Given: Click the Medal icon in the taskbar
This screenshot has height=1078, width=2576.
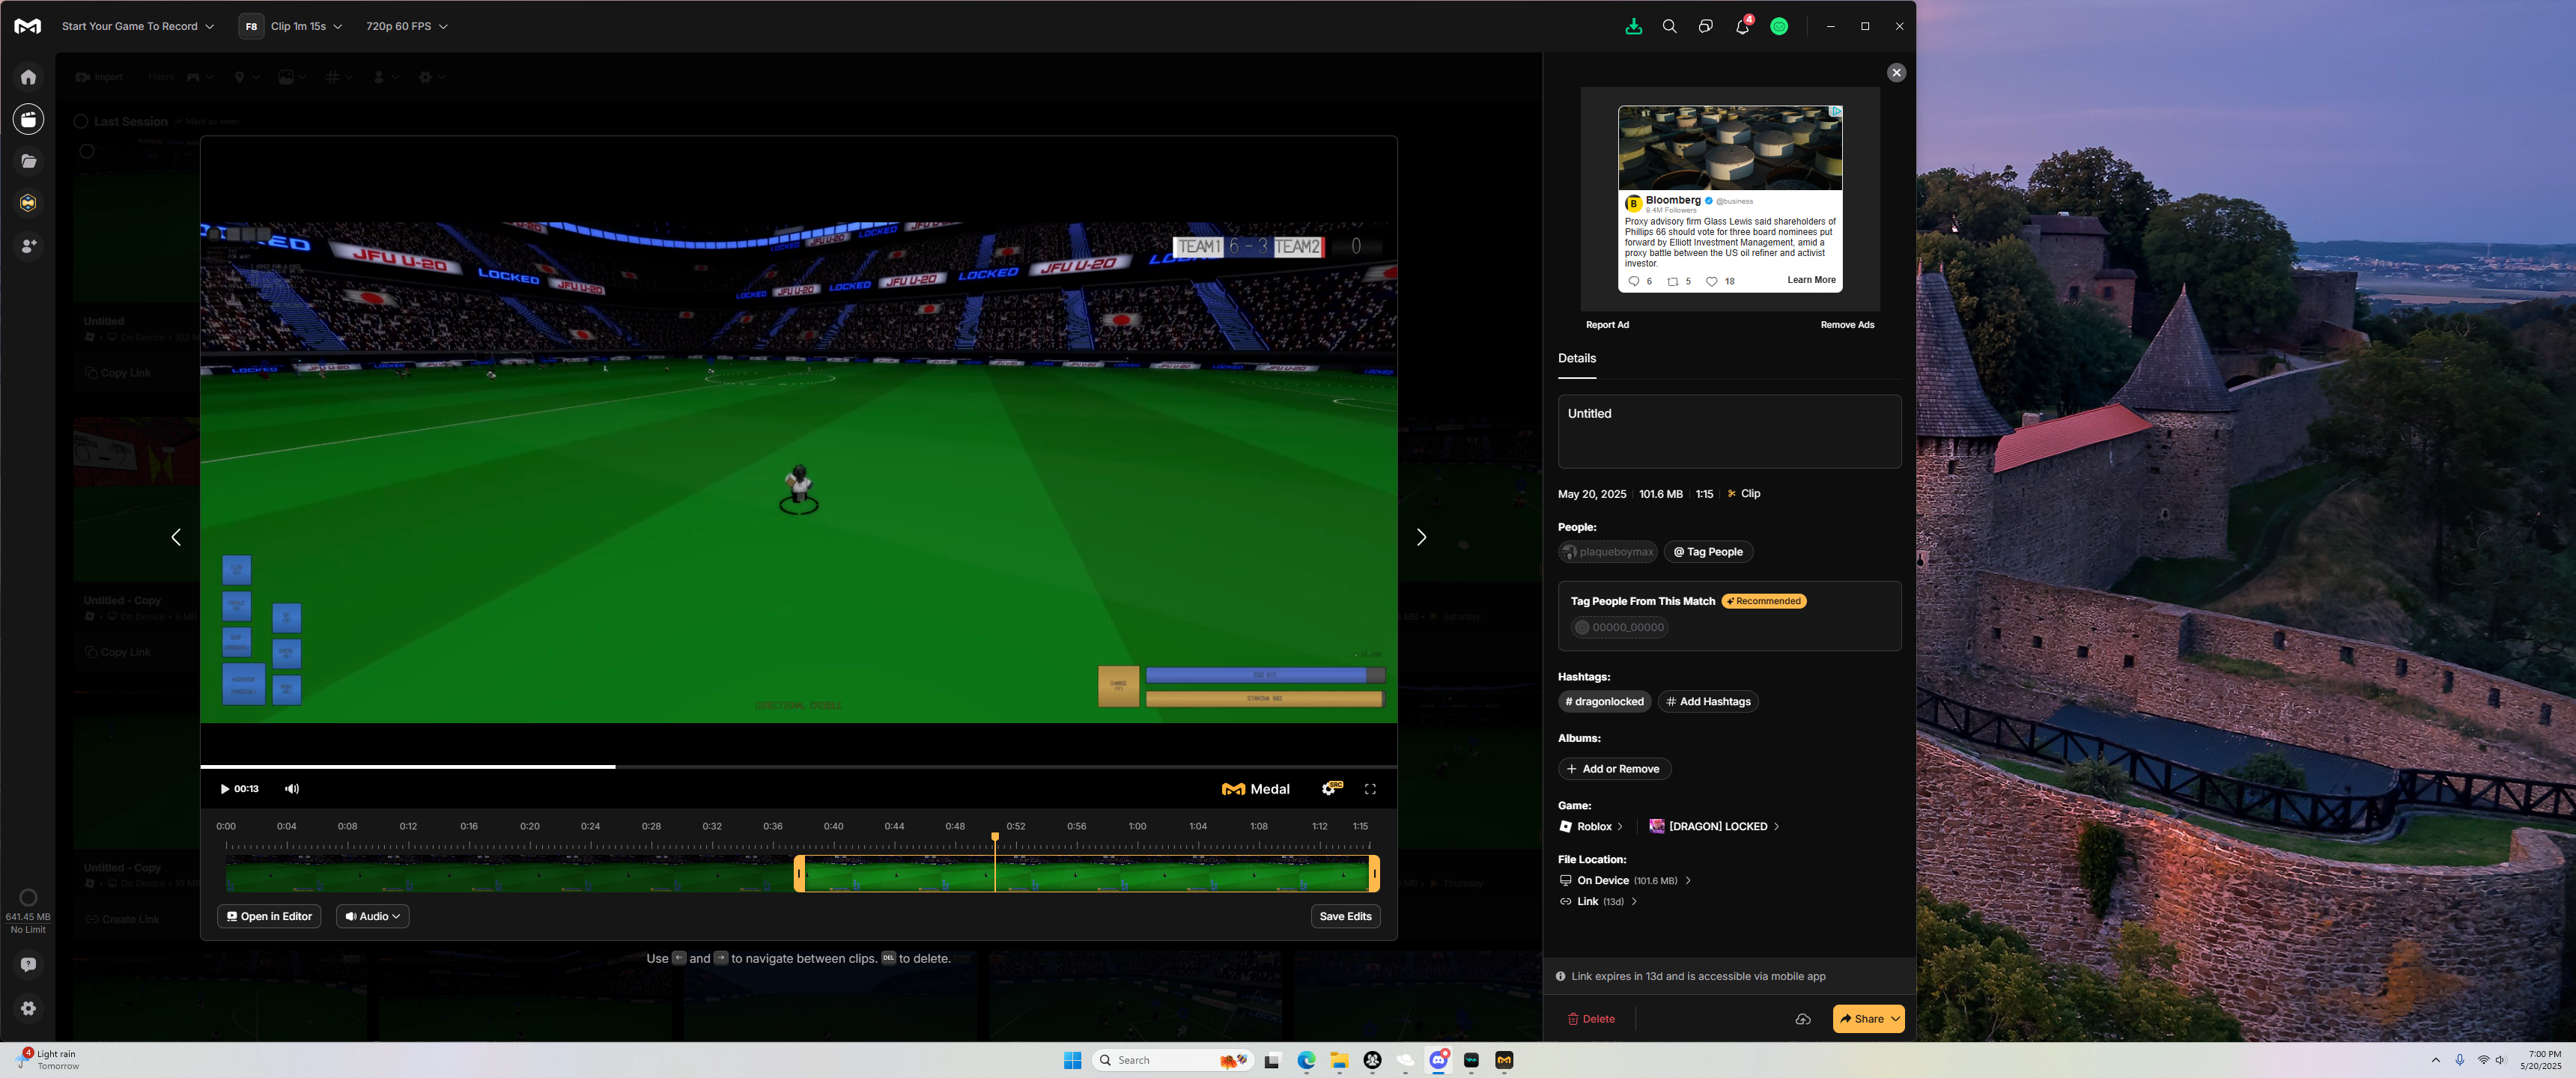Looking at the screenshot, I should 1504,1061.
